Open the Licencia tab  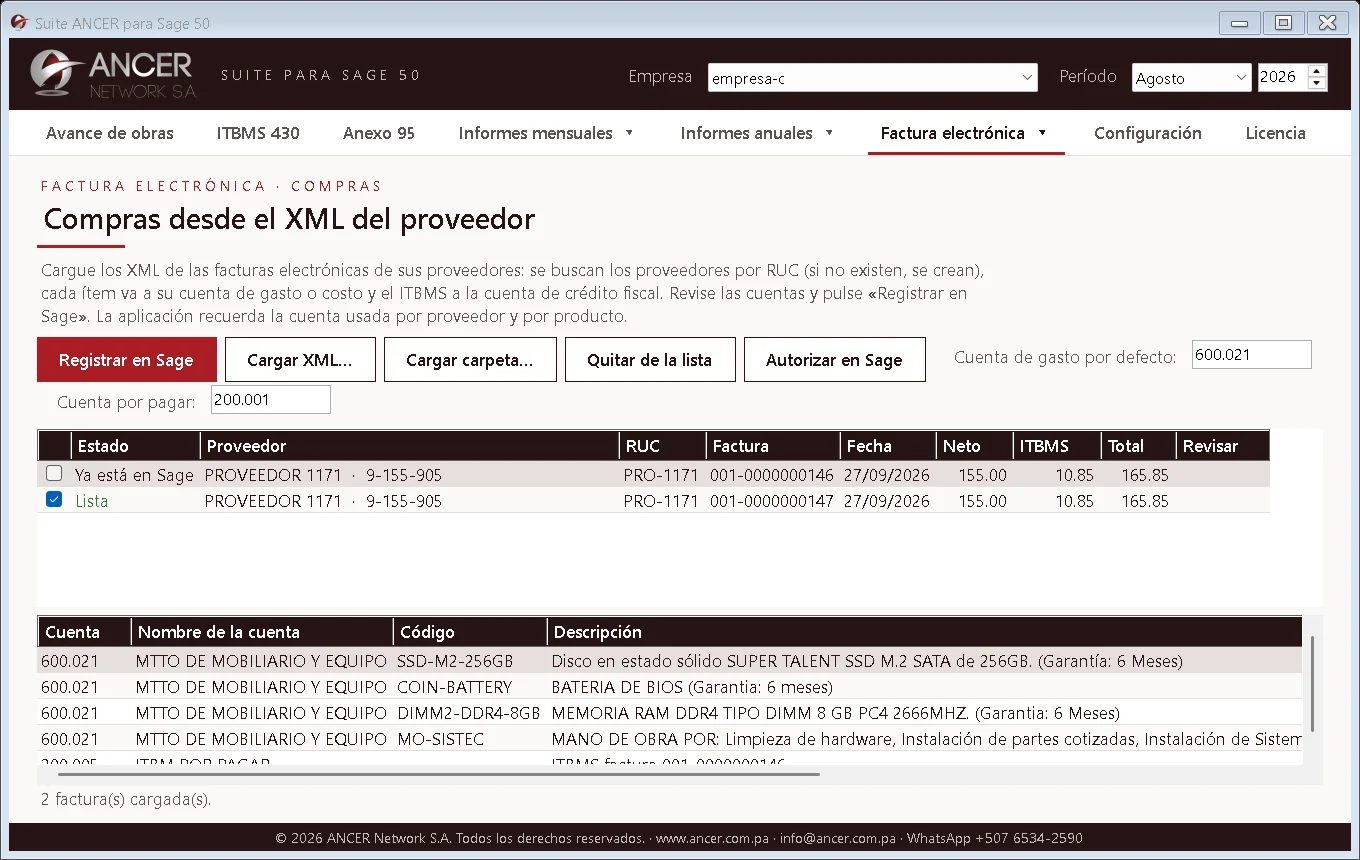1276,133
